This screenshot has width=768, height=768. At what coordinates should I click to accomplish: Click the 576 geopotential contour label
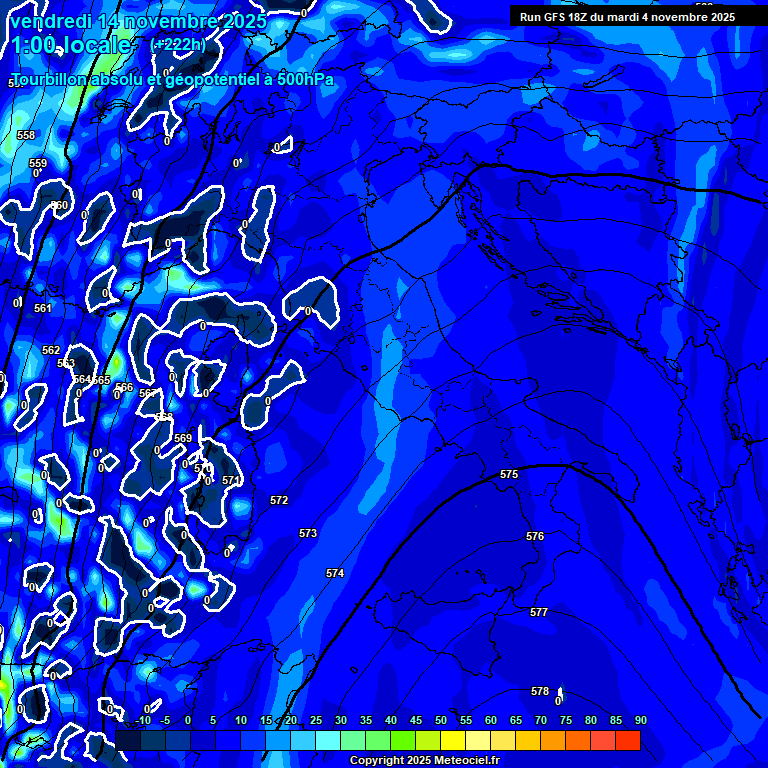pos(535,537)
